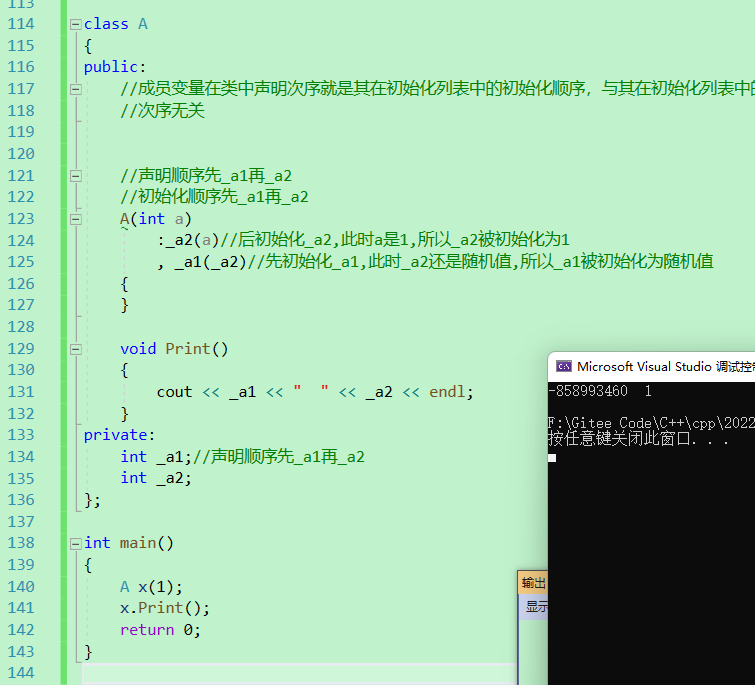755x685 pixels.
Task: Click comment '//初始化顺序先_a1再_a2' on line 122
Action: pos(214,197)
